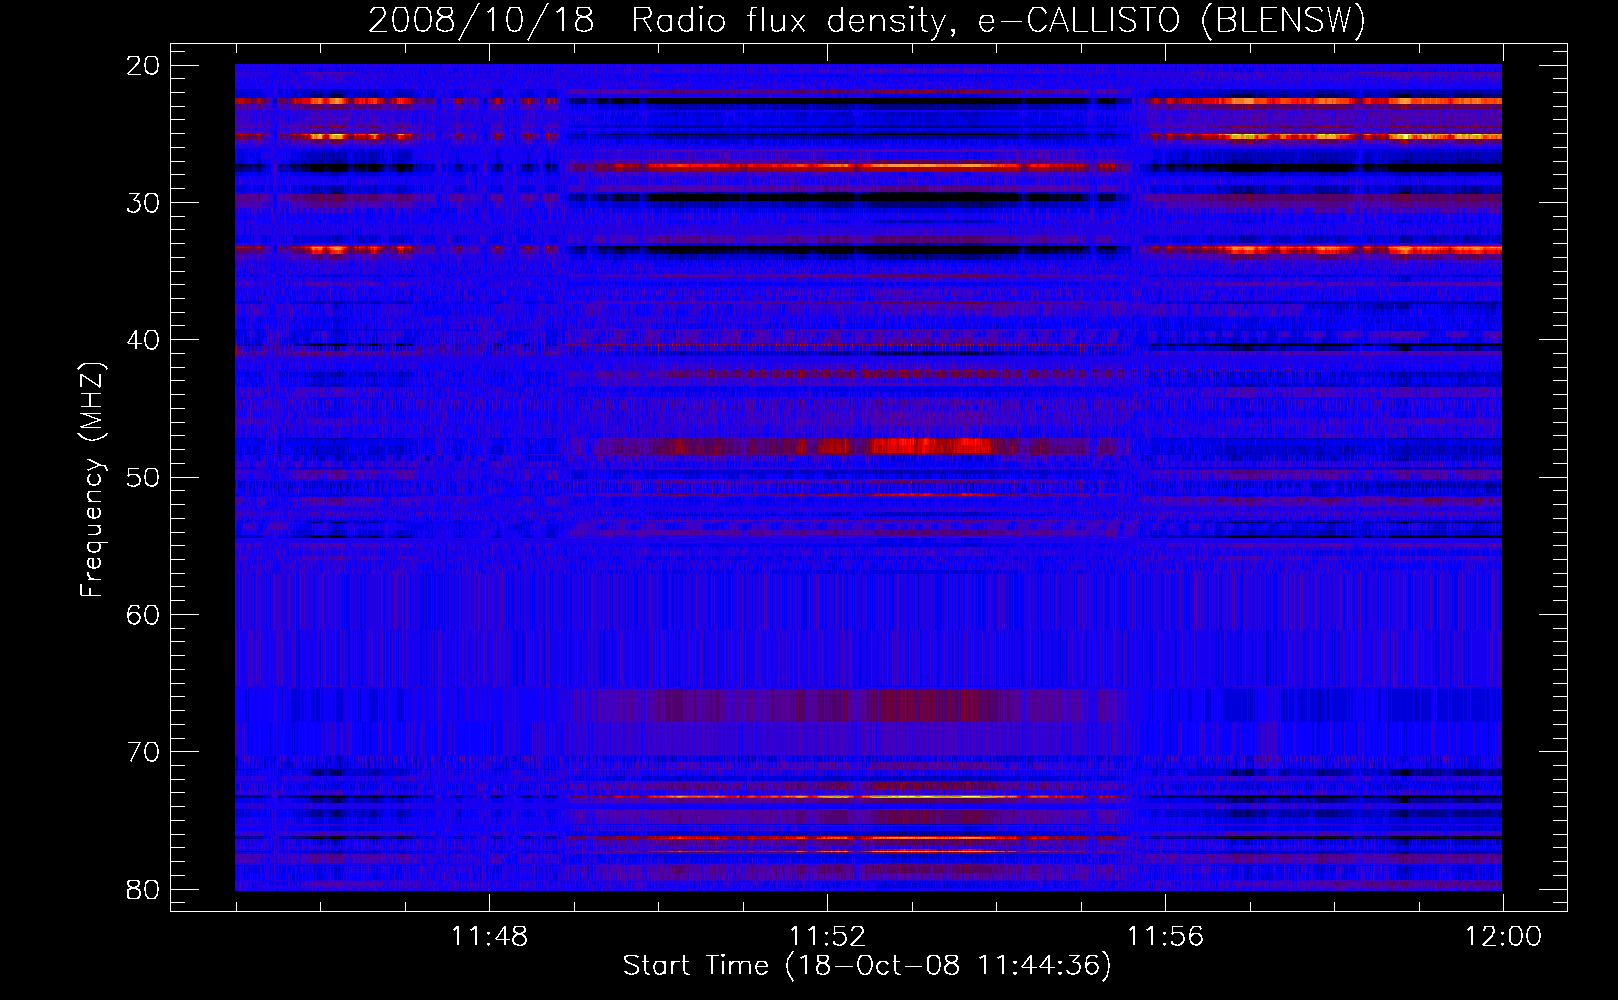Click the 40 frequency tick label

tap(145, 340)
